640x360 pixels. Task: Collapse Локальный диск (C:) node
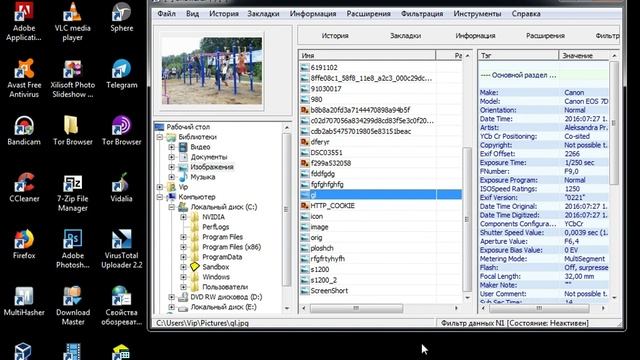tap(171, 207)
